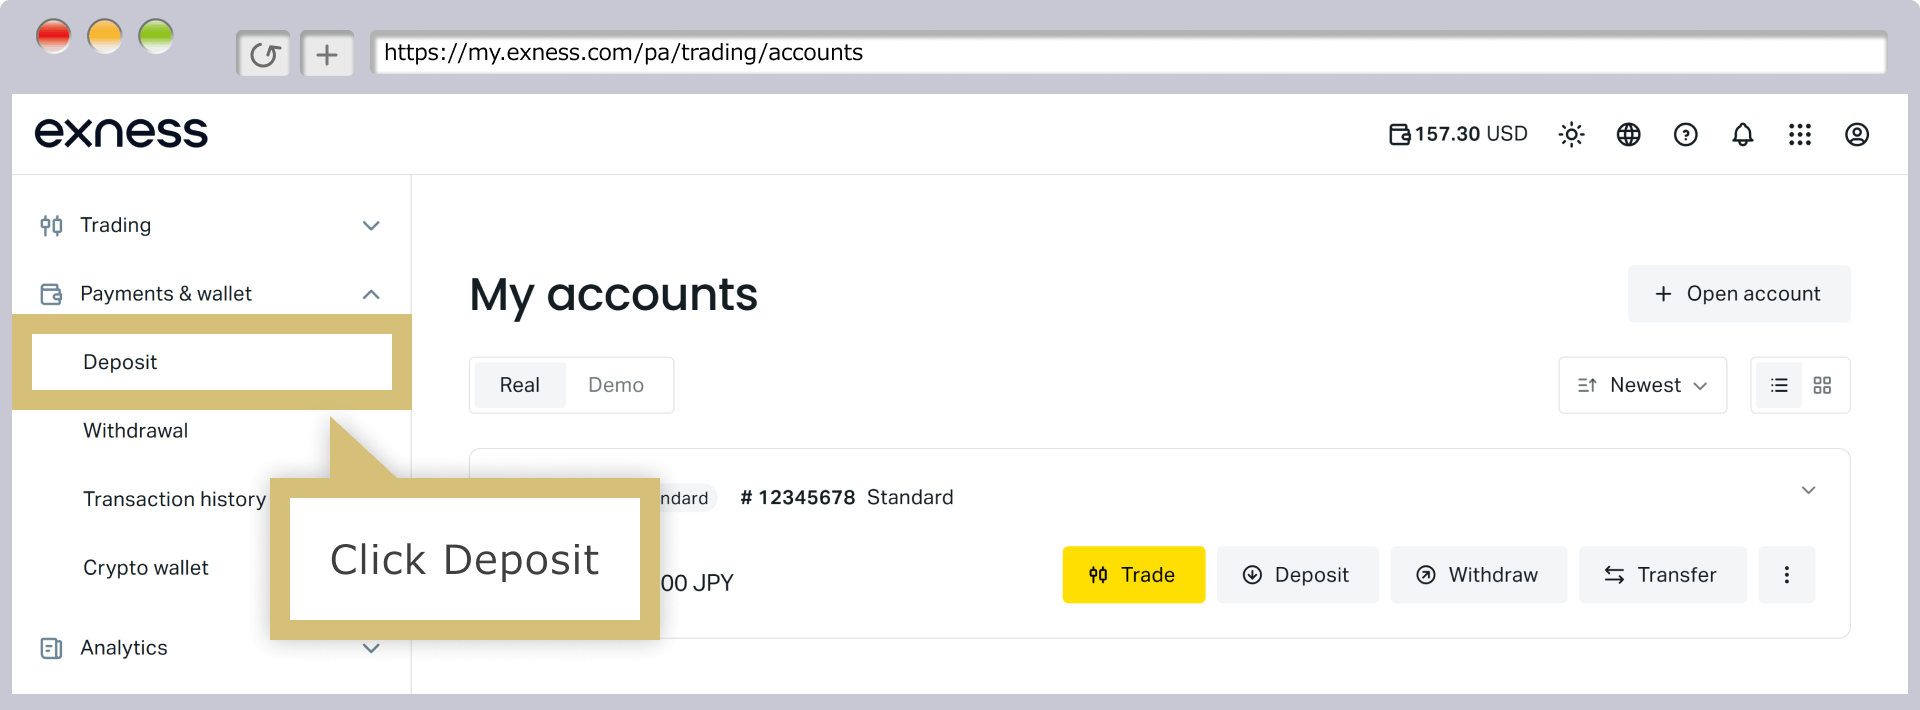The width and height of the screenshot is (1920, 710).
Task: Click the red window close button
Action: tap(54, 36)
